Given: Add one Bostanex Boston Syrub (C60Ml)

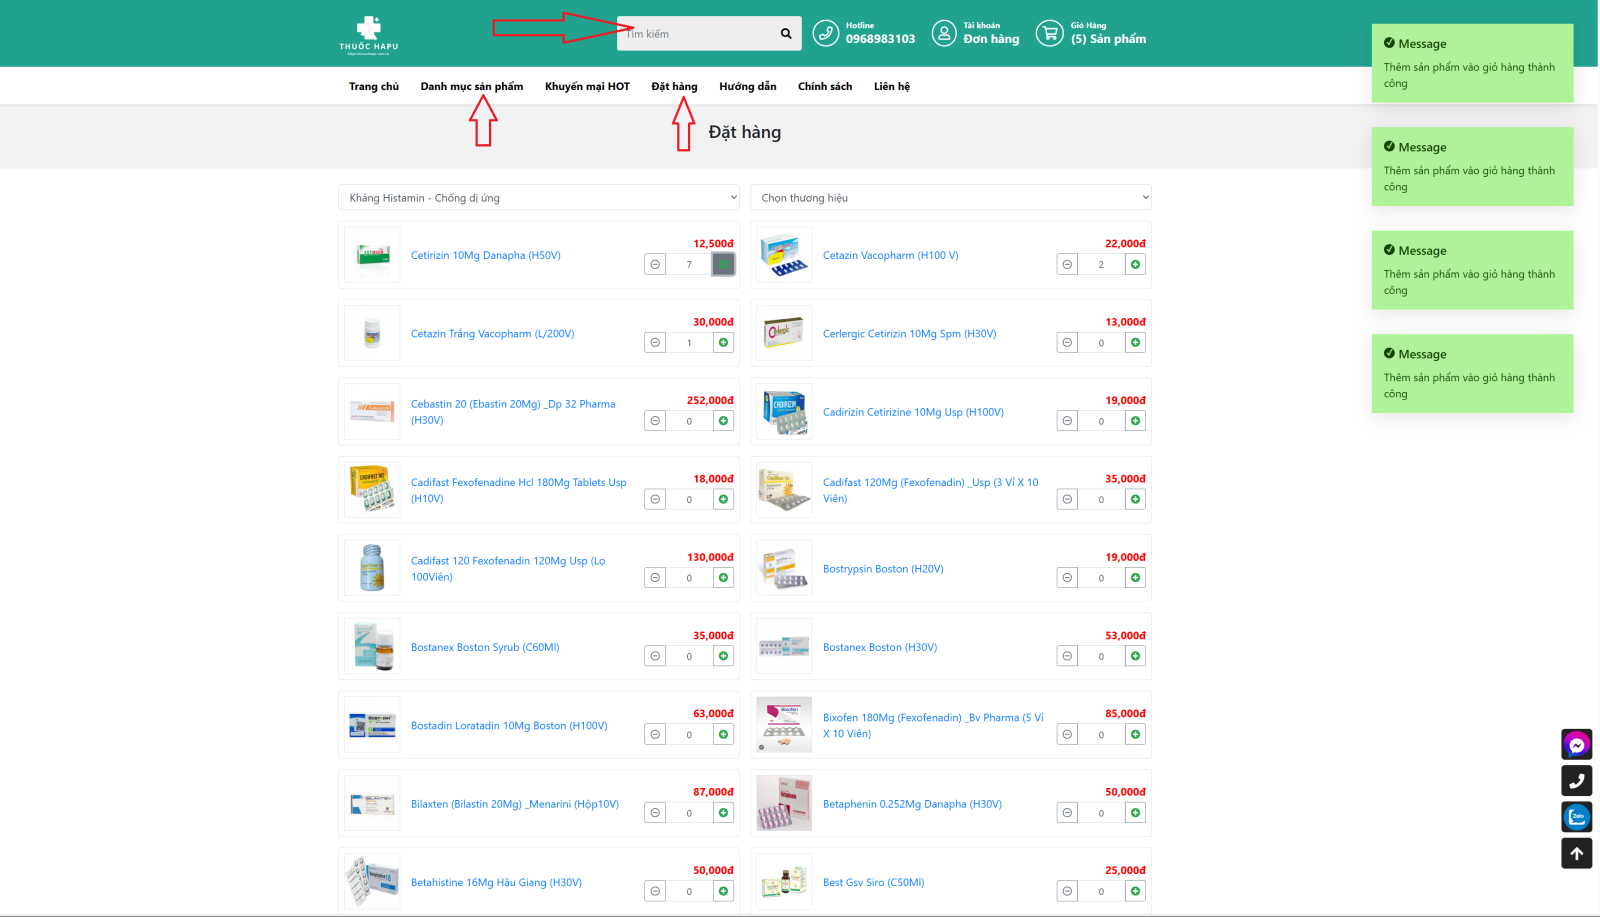Looking at the screenshot, I should point(723,656).
